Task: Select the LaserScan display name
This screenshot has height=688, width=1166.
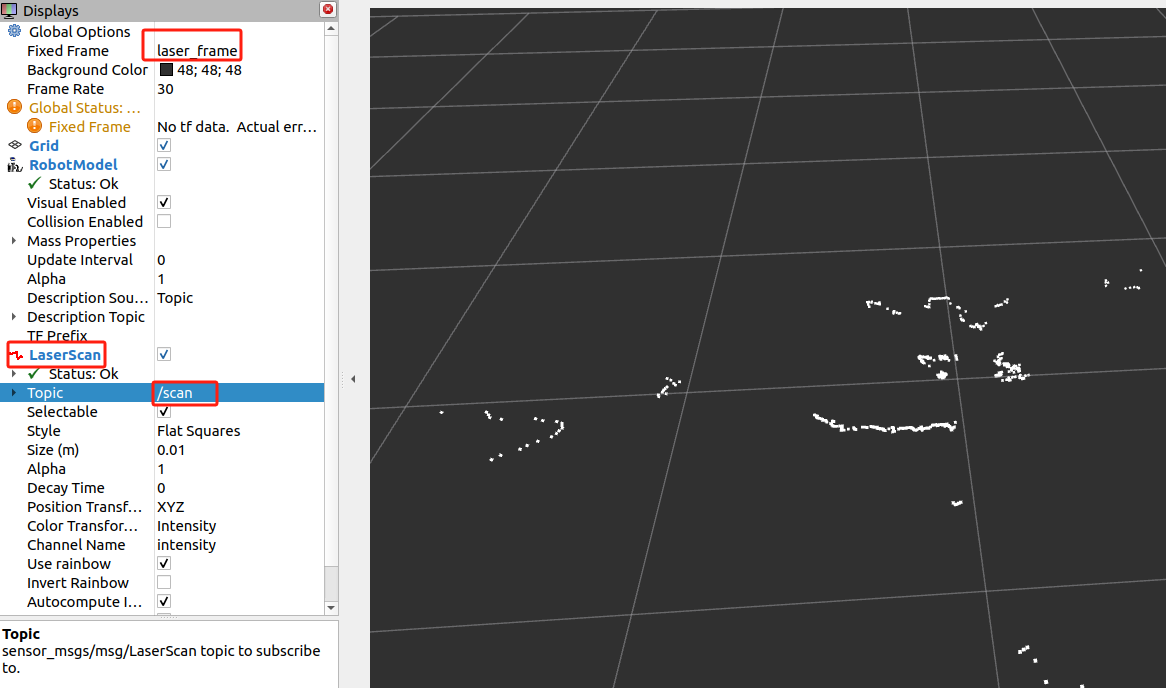Action: pos(65,355)
